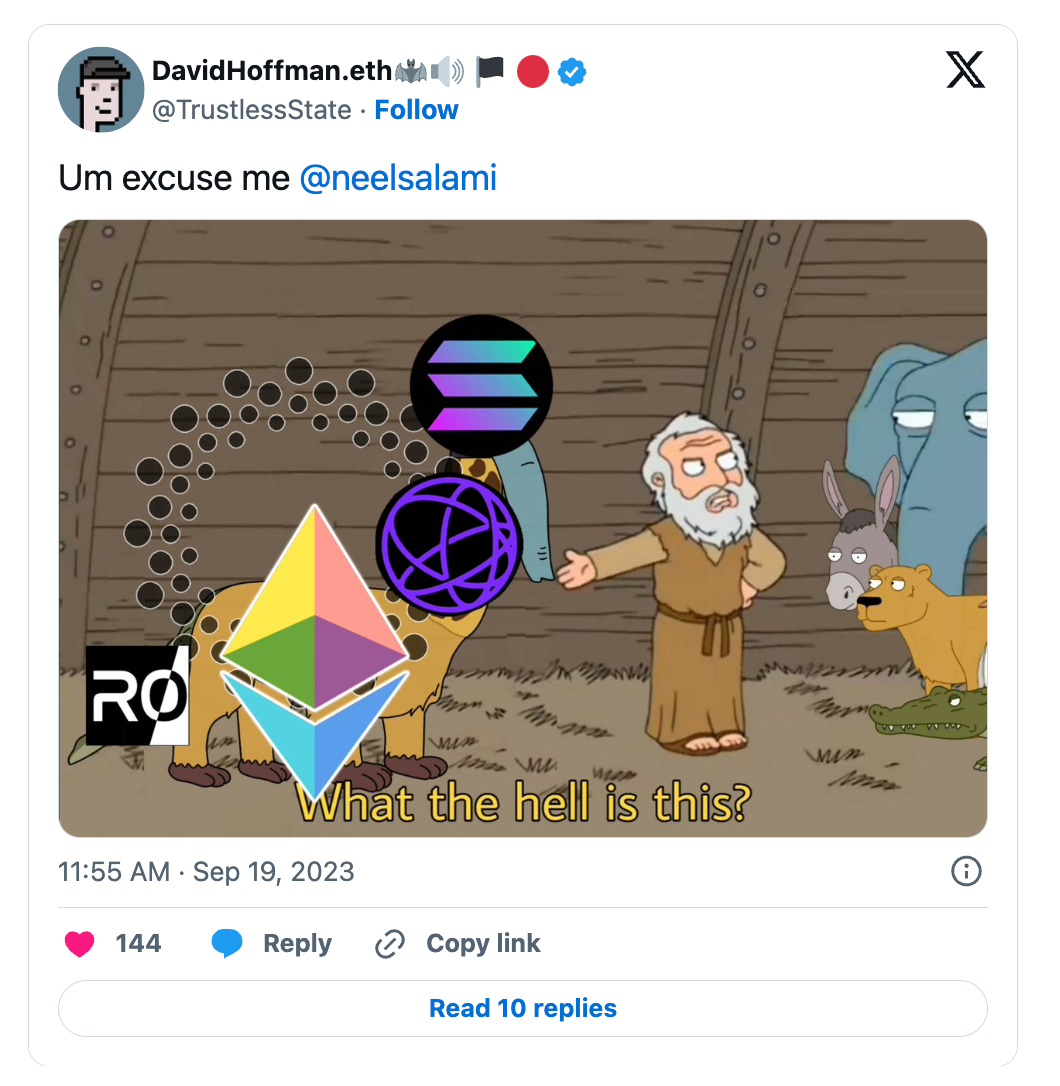Open DavidHoffman.eth display name
Image resolution: width=1060 pixels, height=1086 pixels.
tap(272, 71)
